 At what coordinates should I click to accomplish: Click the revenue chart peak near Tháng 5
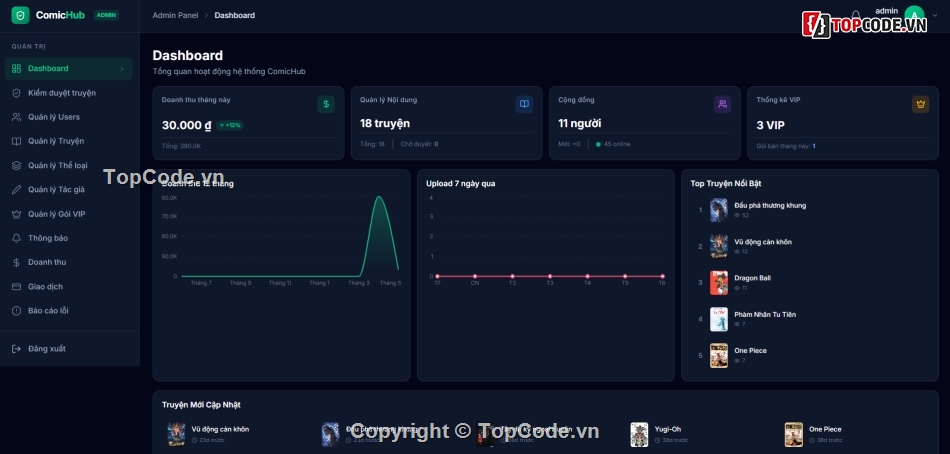[x=379, y=197]
